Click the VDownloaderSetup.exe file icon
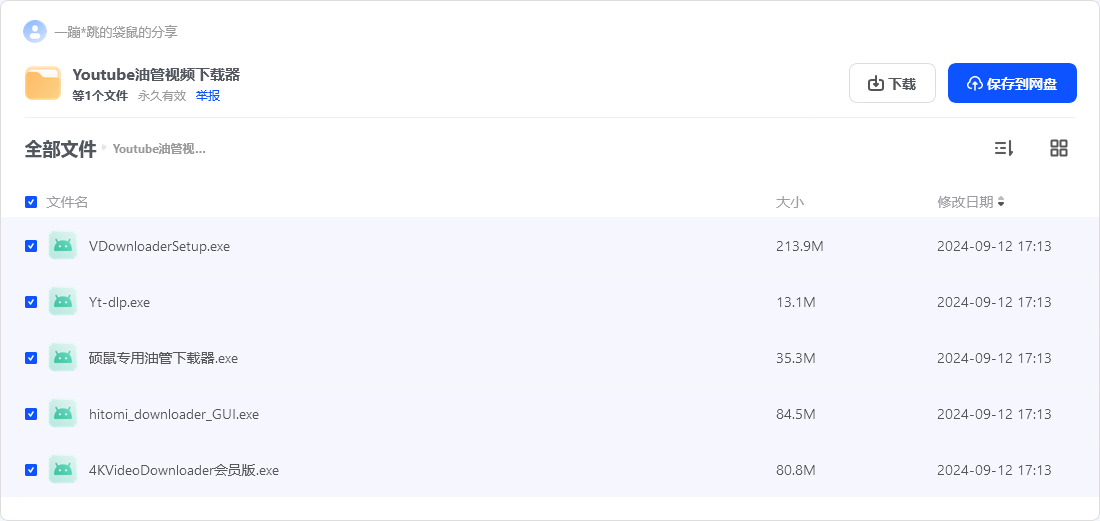 coord(63,246)
